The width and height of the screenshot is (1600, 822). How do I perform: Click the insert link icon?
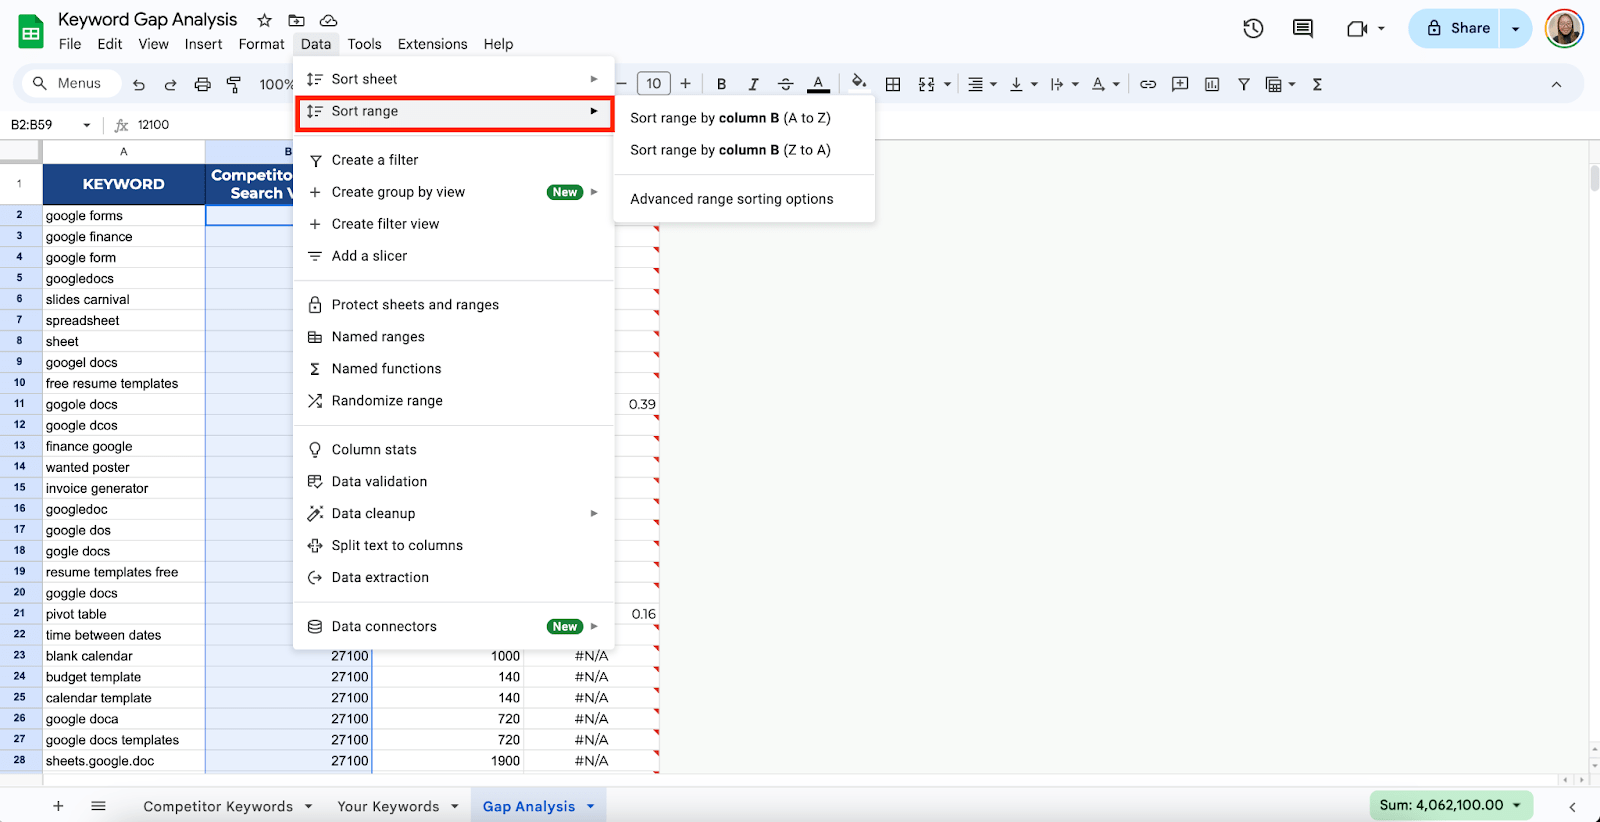pos(1148,85)
